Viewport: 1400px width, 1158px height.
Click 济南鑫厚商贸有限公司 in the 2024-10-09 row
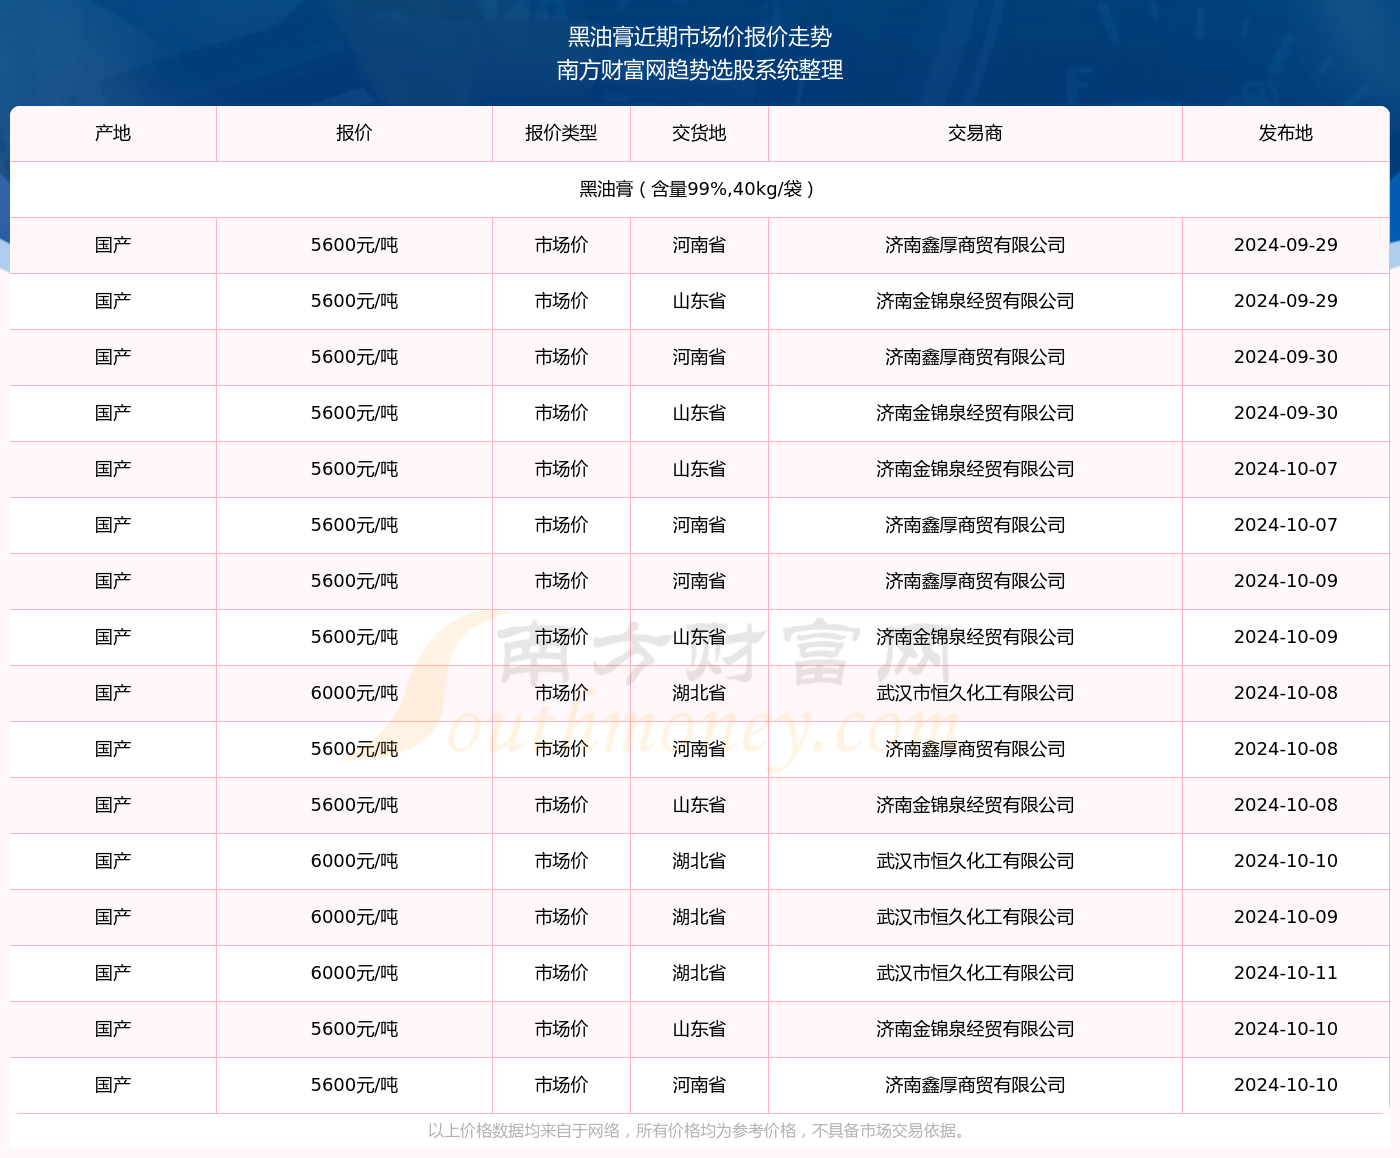975,581
